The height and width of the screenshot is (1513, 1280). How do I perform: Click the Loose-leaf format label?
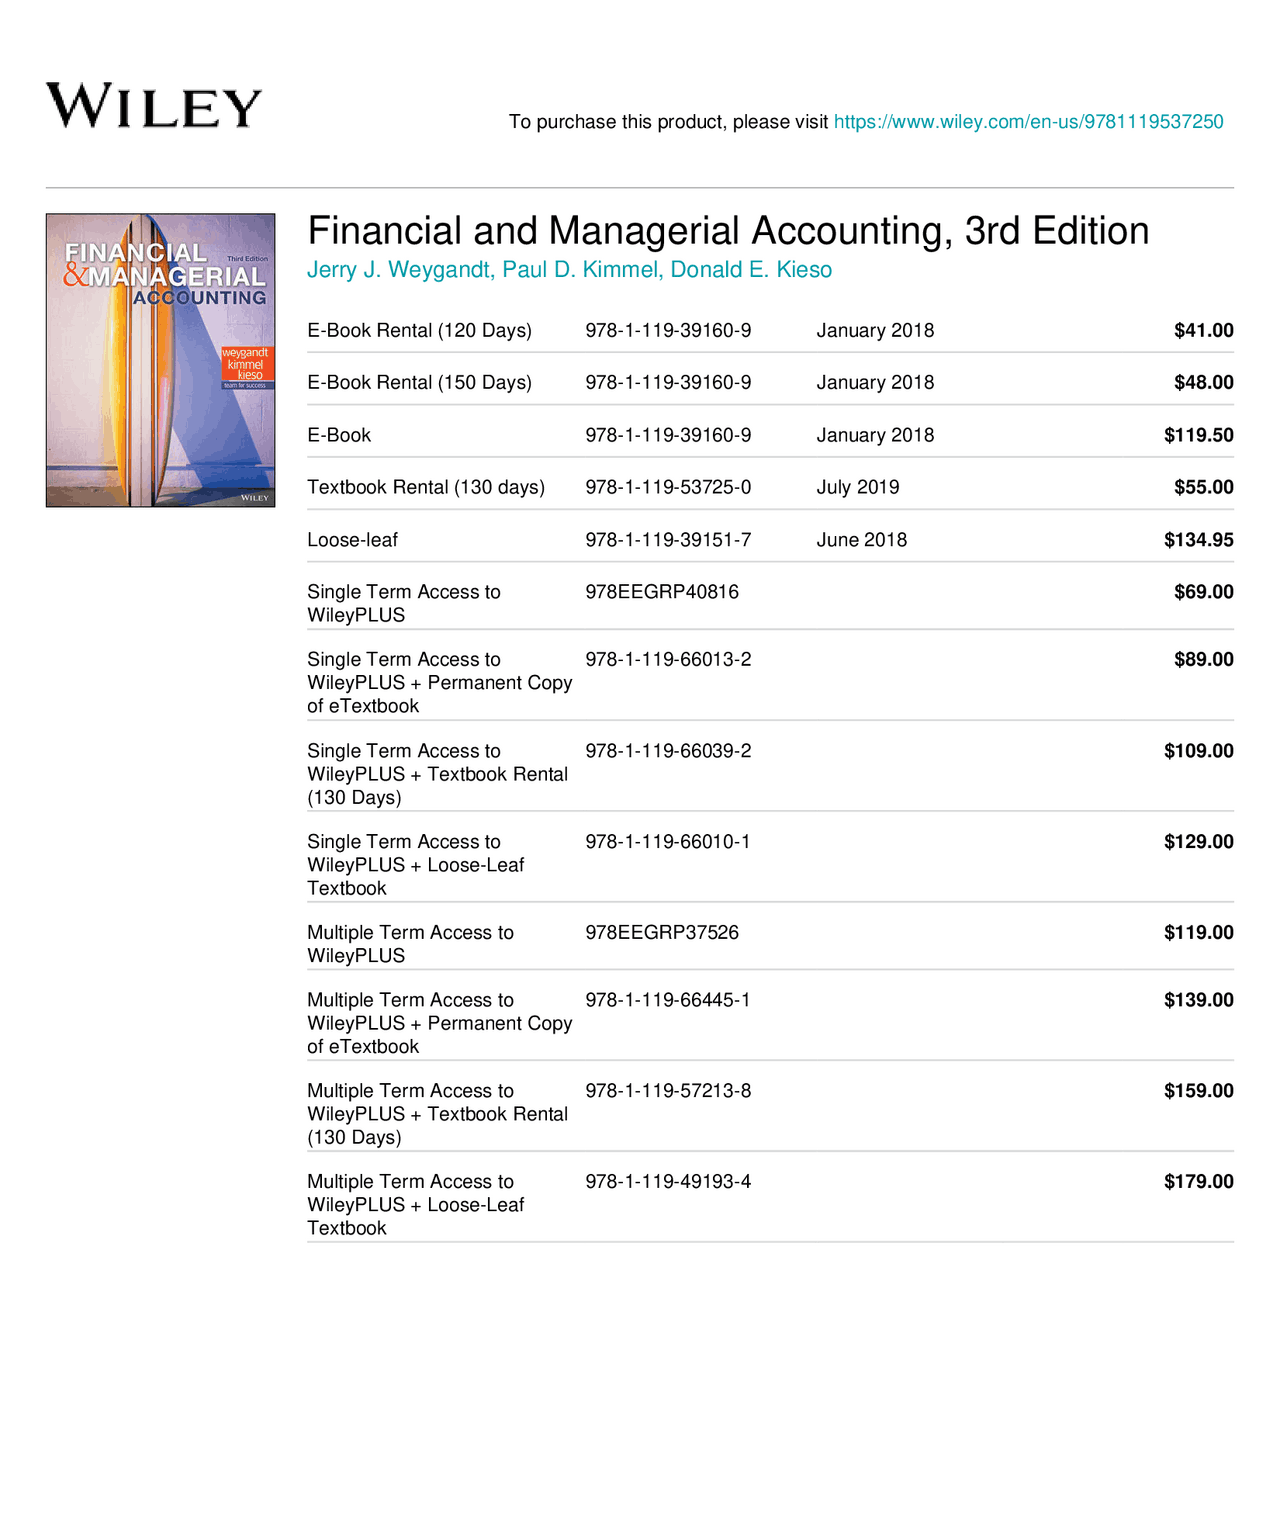pos(352,540)
